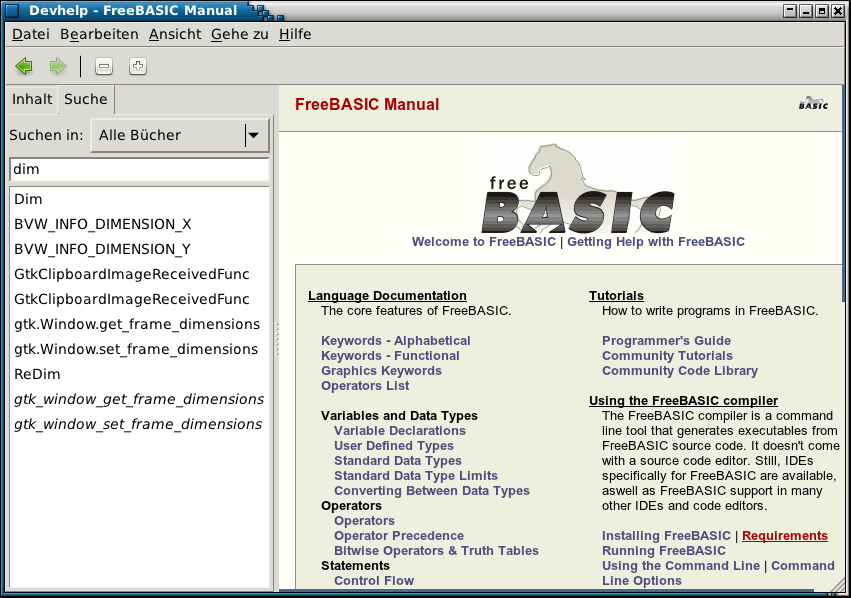Open Getting Help with FreeBASIC link
Screen dimensions: 851x598
656,241
